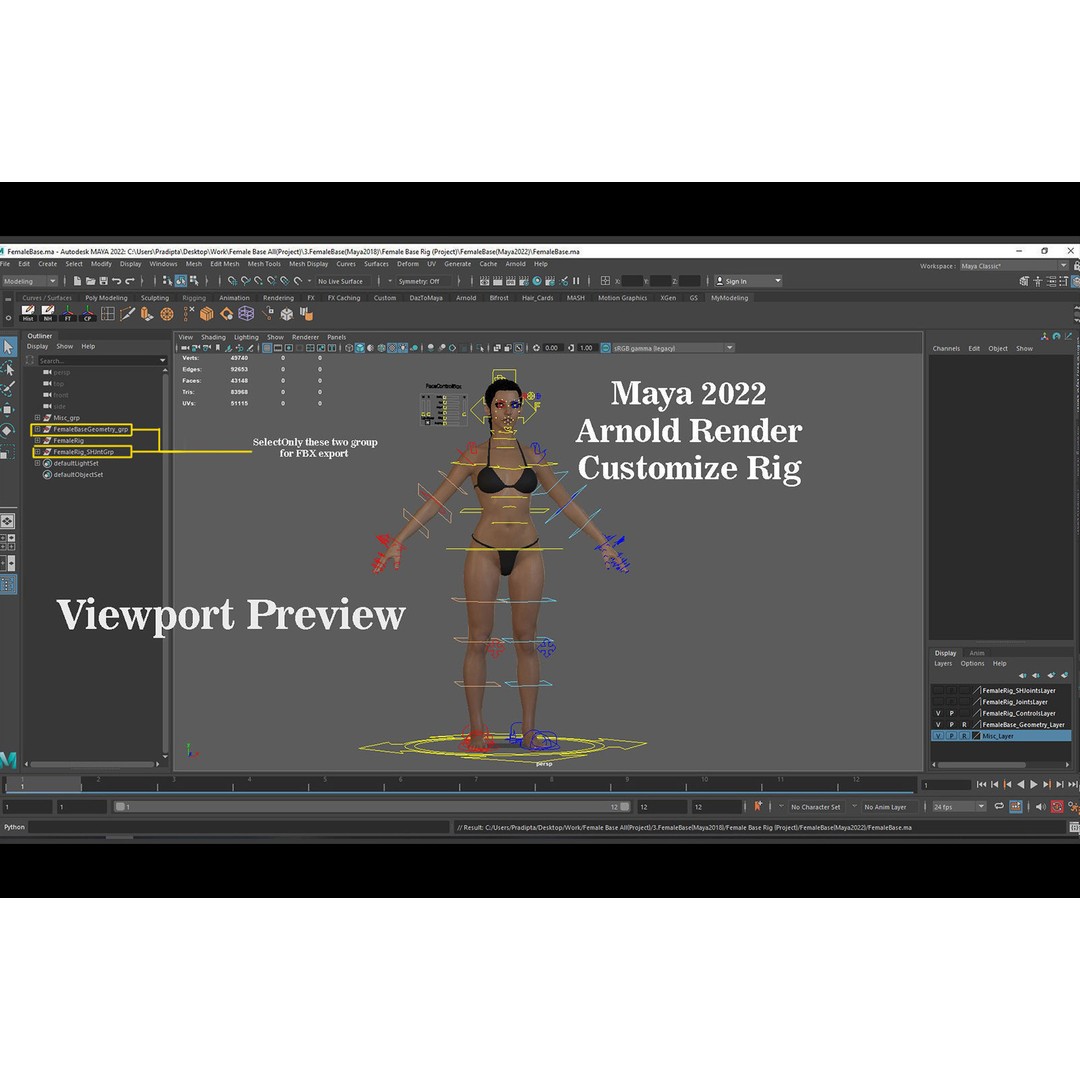Activate the Paint Selection tool
Screen dimensions: 1080x1080
(x=8, y=389)
